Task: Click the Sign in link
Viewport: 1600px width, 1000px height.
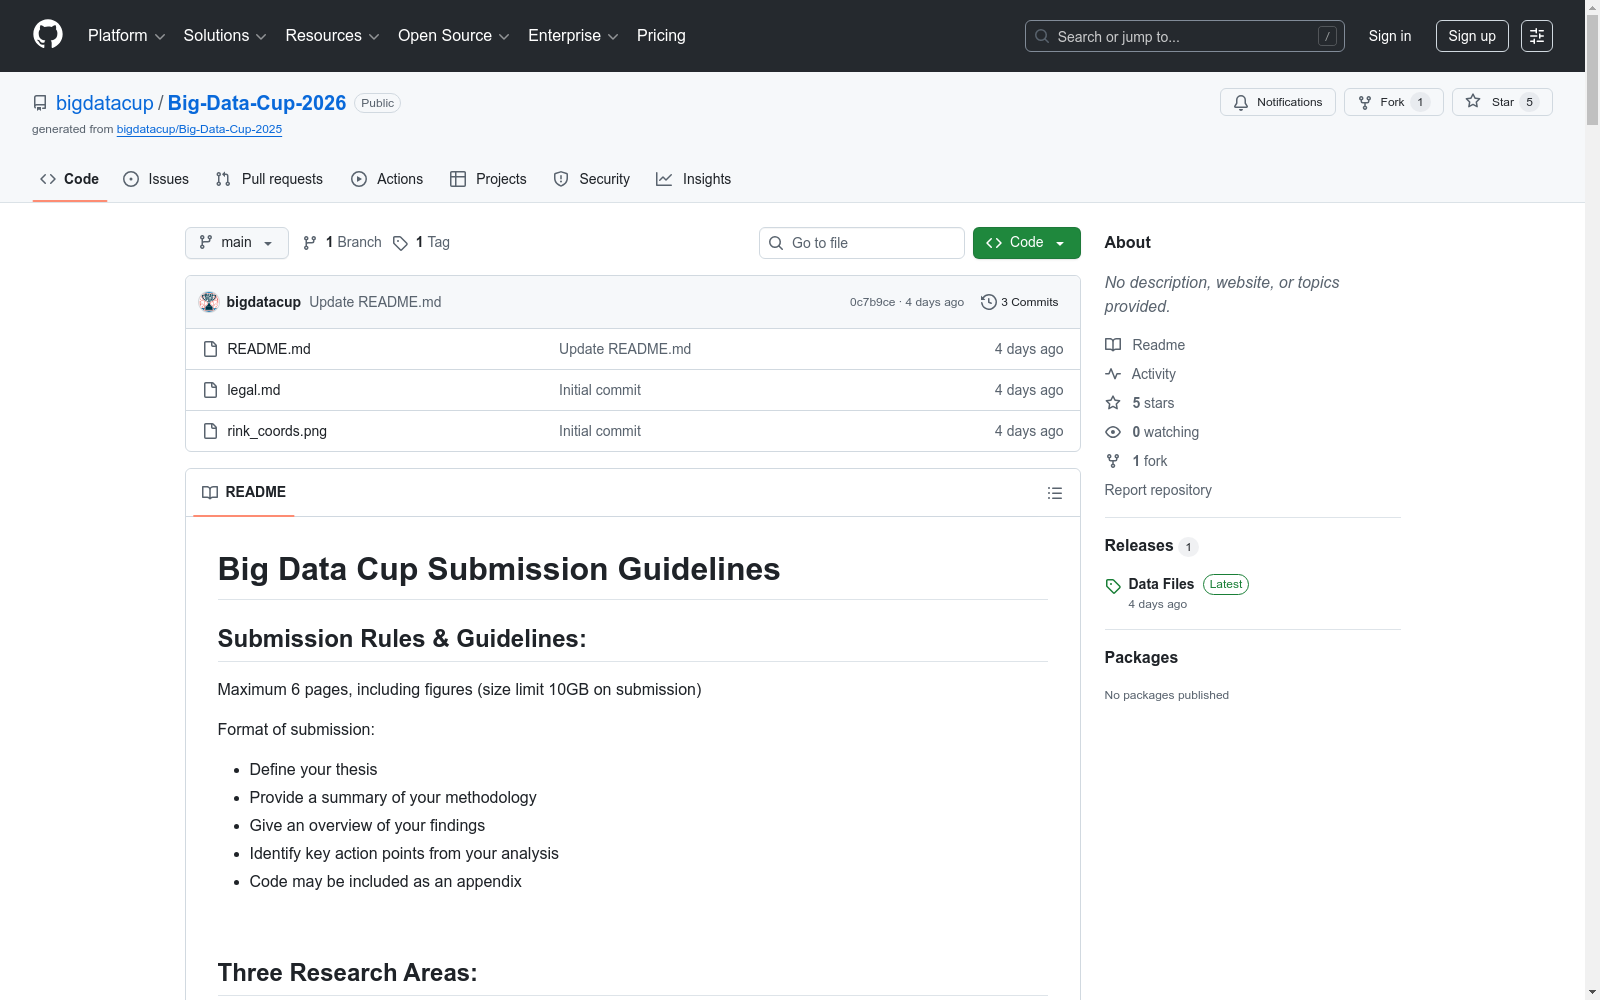Action: click(1390, 36)
